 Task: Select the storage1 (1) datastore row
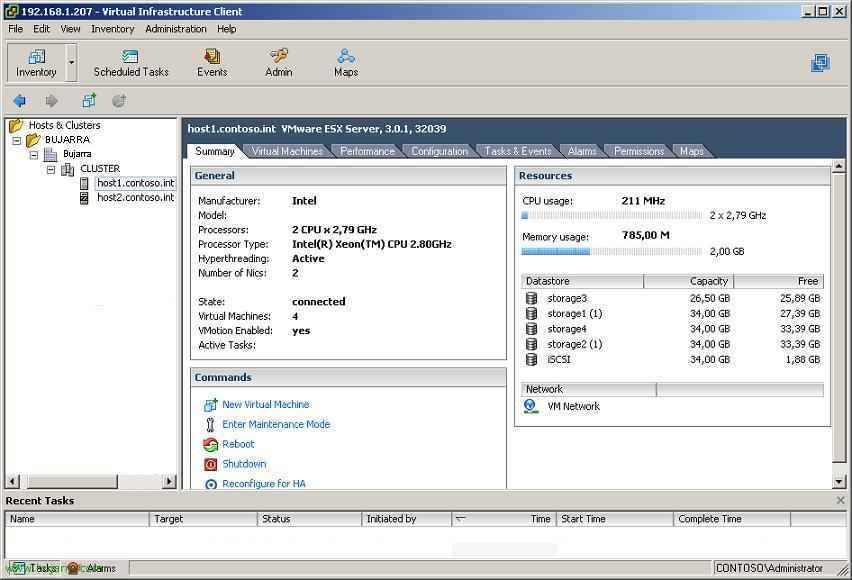coord(673,314)
